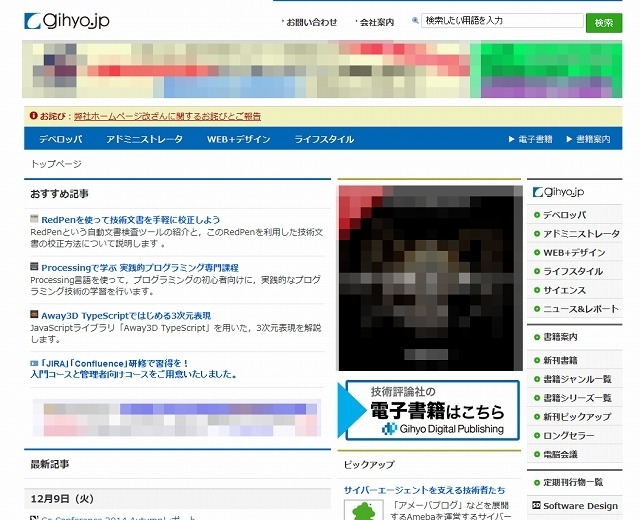
Task: Switch to the WEB+デザイン navigation tab
Action: pyautogui.click(x=238, y=139)
